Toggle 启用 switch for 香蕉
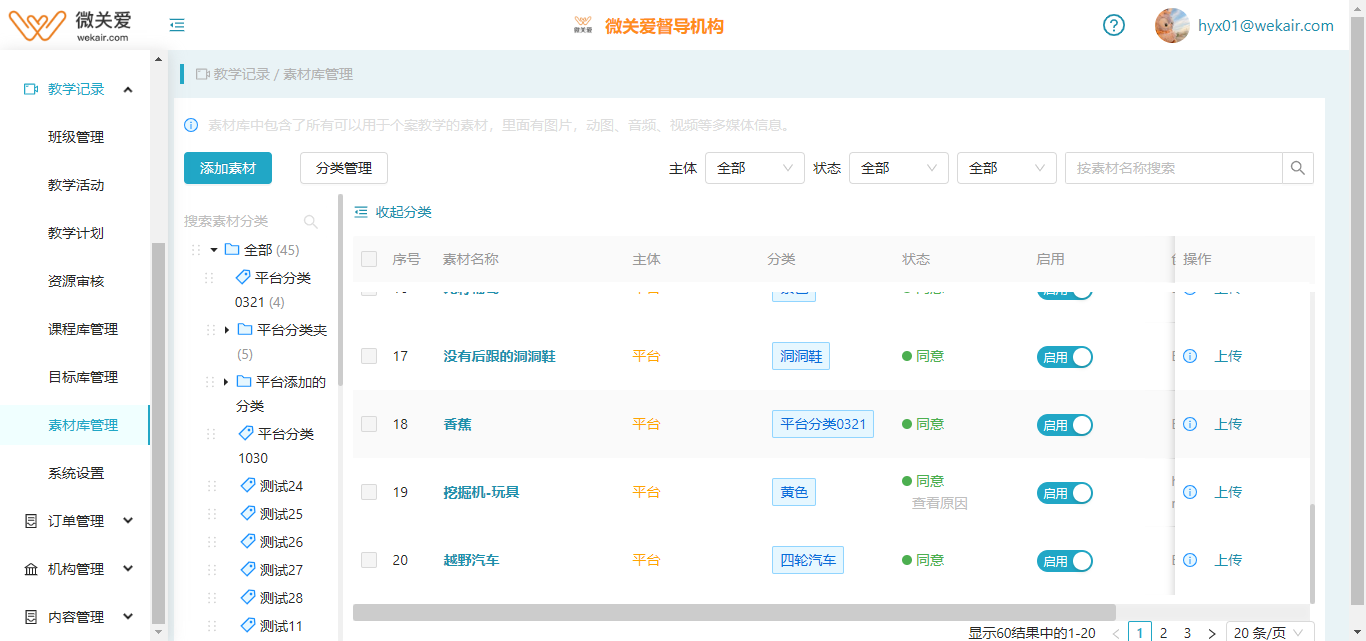This screenshot has width=1366, height=641. (1065, 425)
